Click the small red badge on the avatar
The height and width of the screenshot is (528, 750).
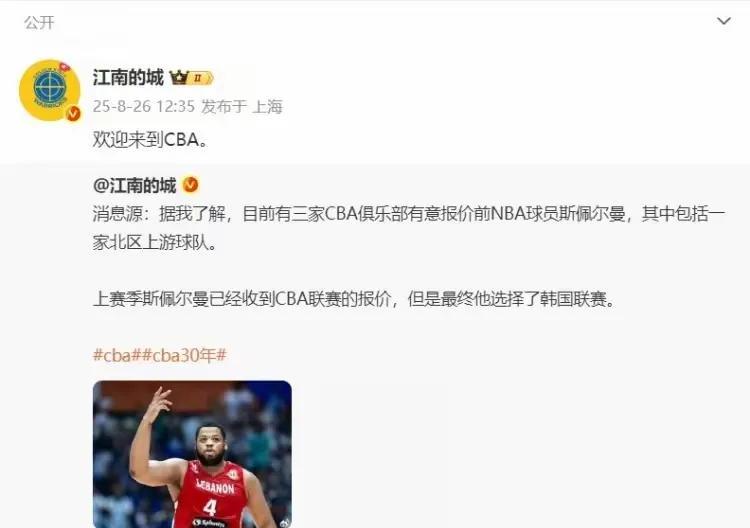click(x=64, y=67)
